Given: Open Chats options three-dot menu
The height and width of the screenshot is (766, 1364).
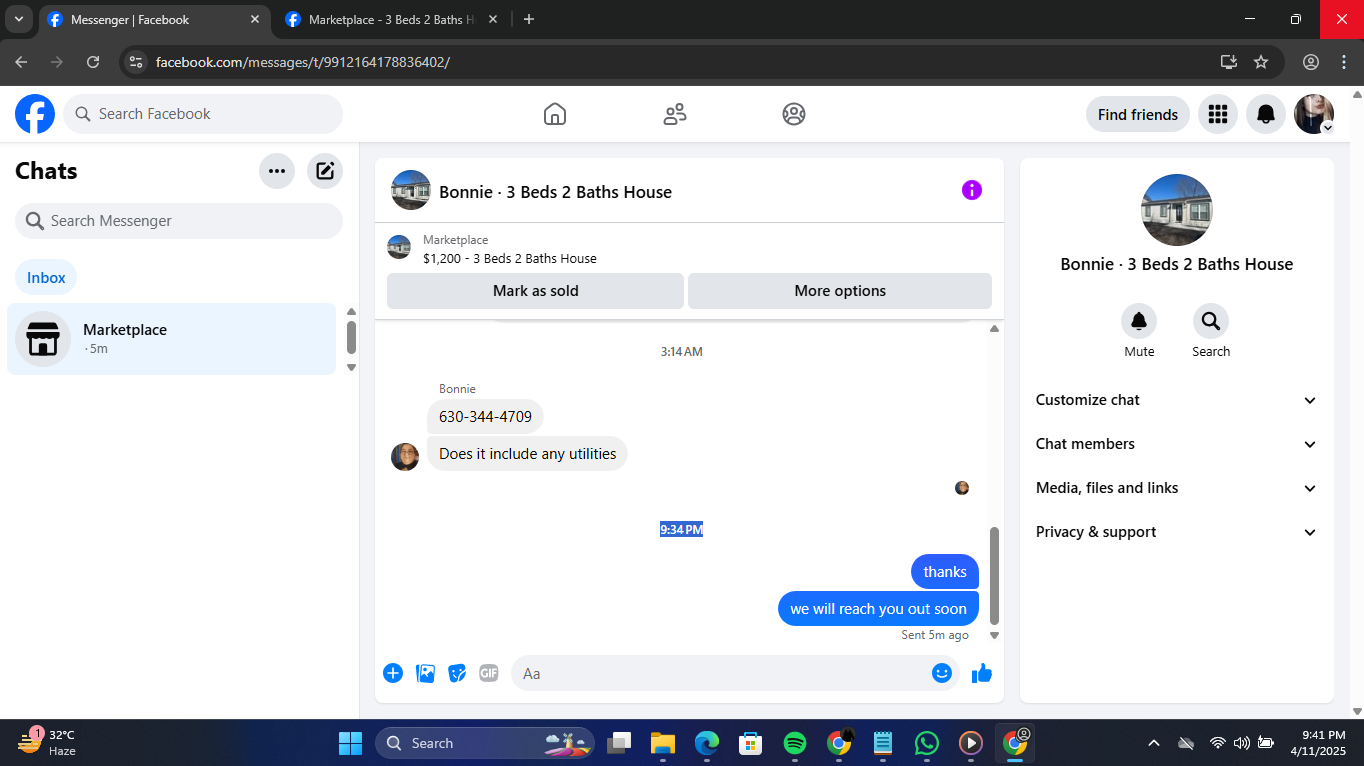Looking at the screenshot, I should pos(277,171).
